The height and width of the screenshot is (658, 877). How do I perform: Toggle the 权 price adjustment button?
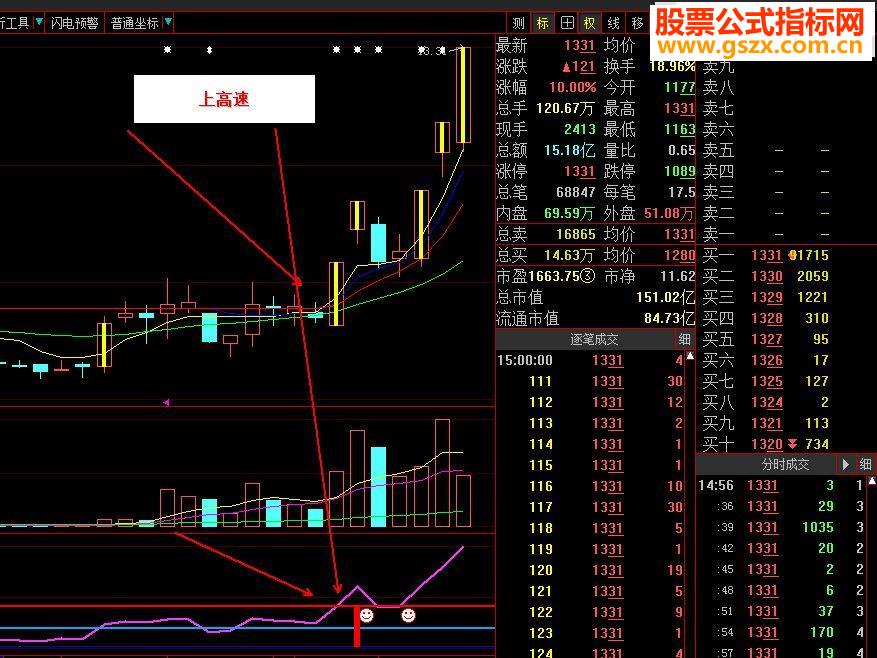[590, 23]
